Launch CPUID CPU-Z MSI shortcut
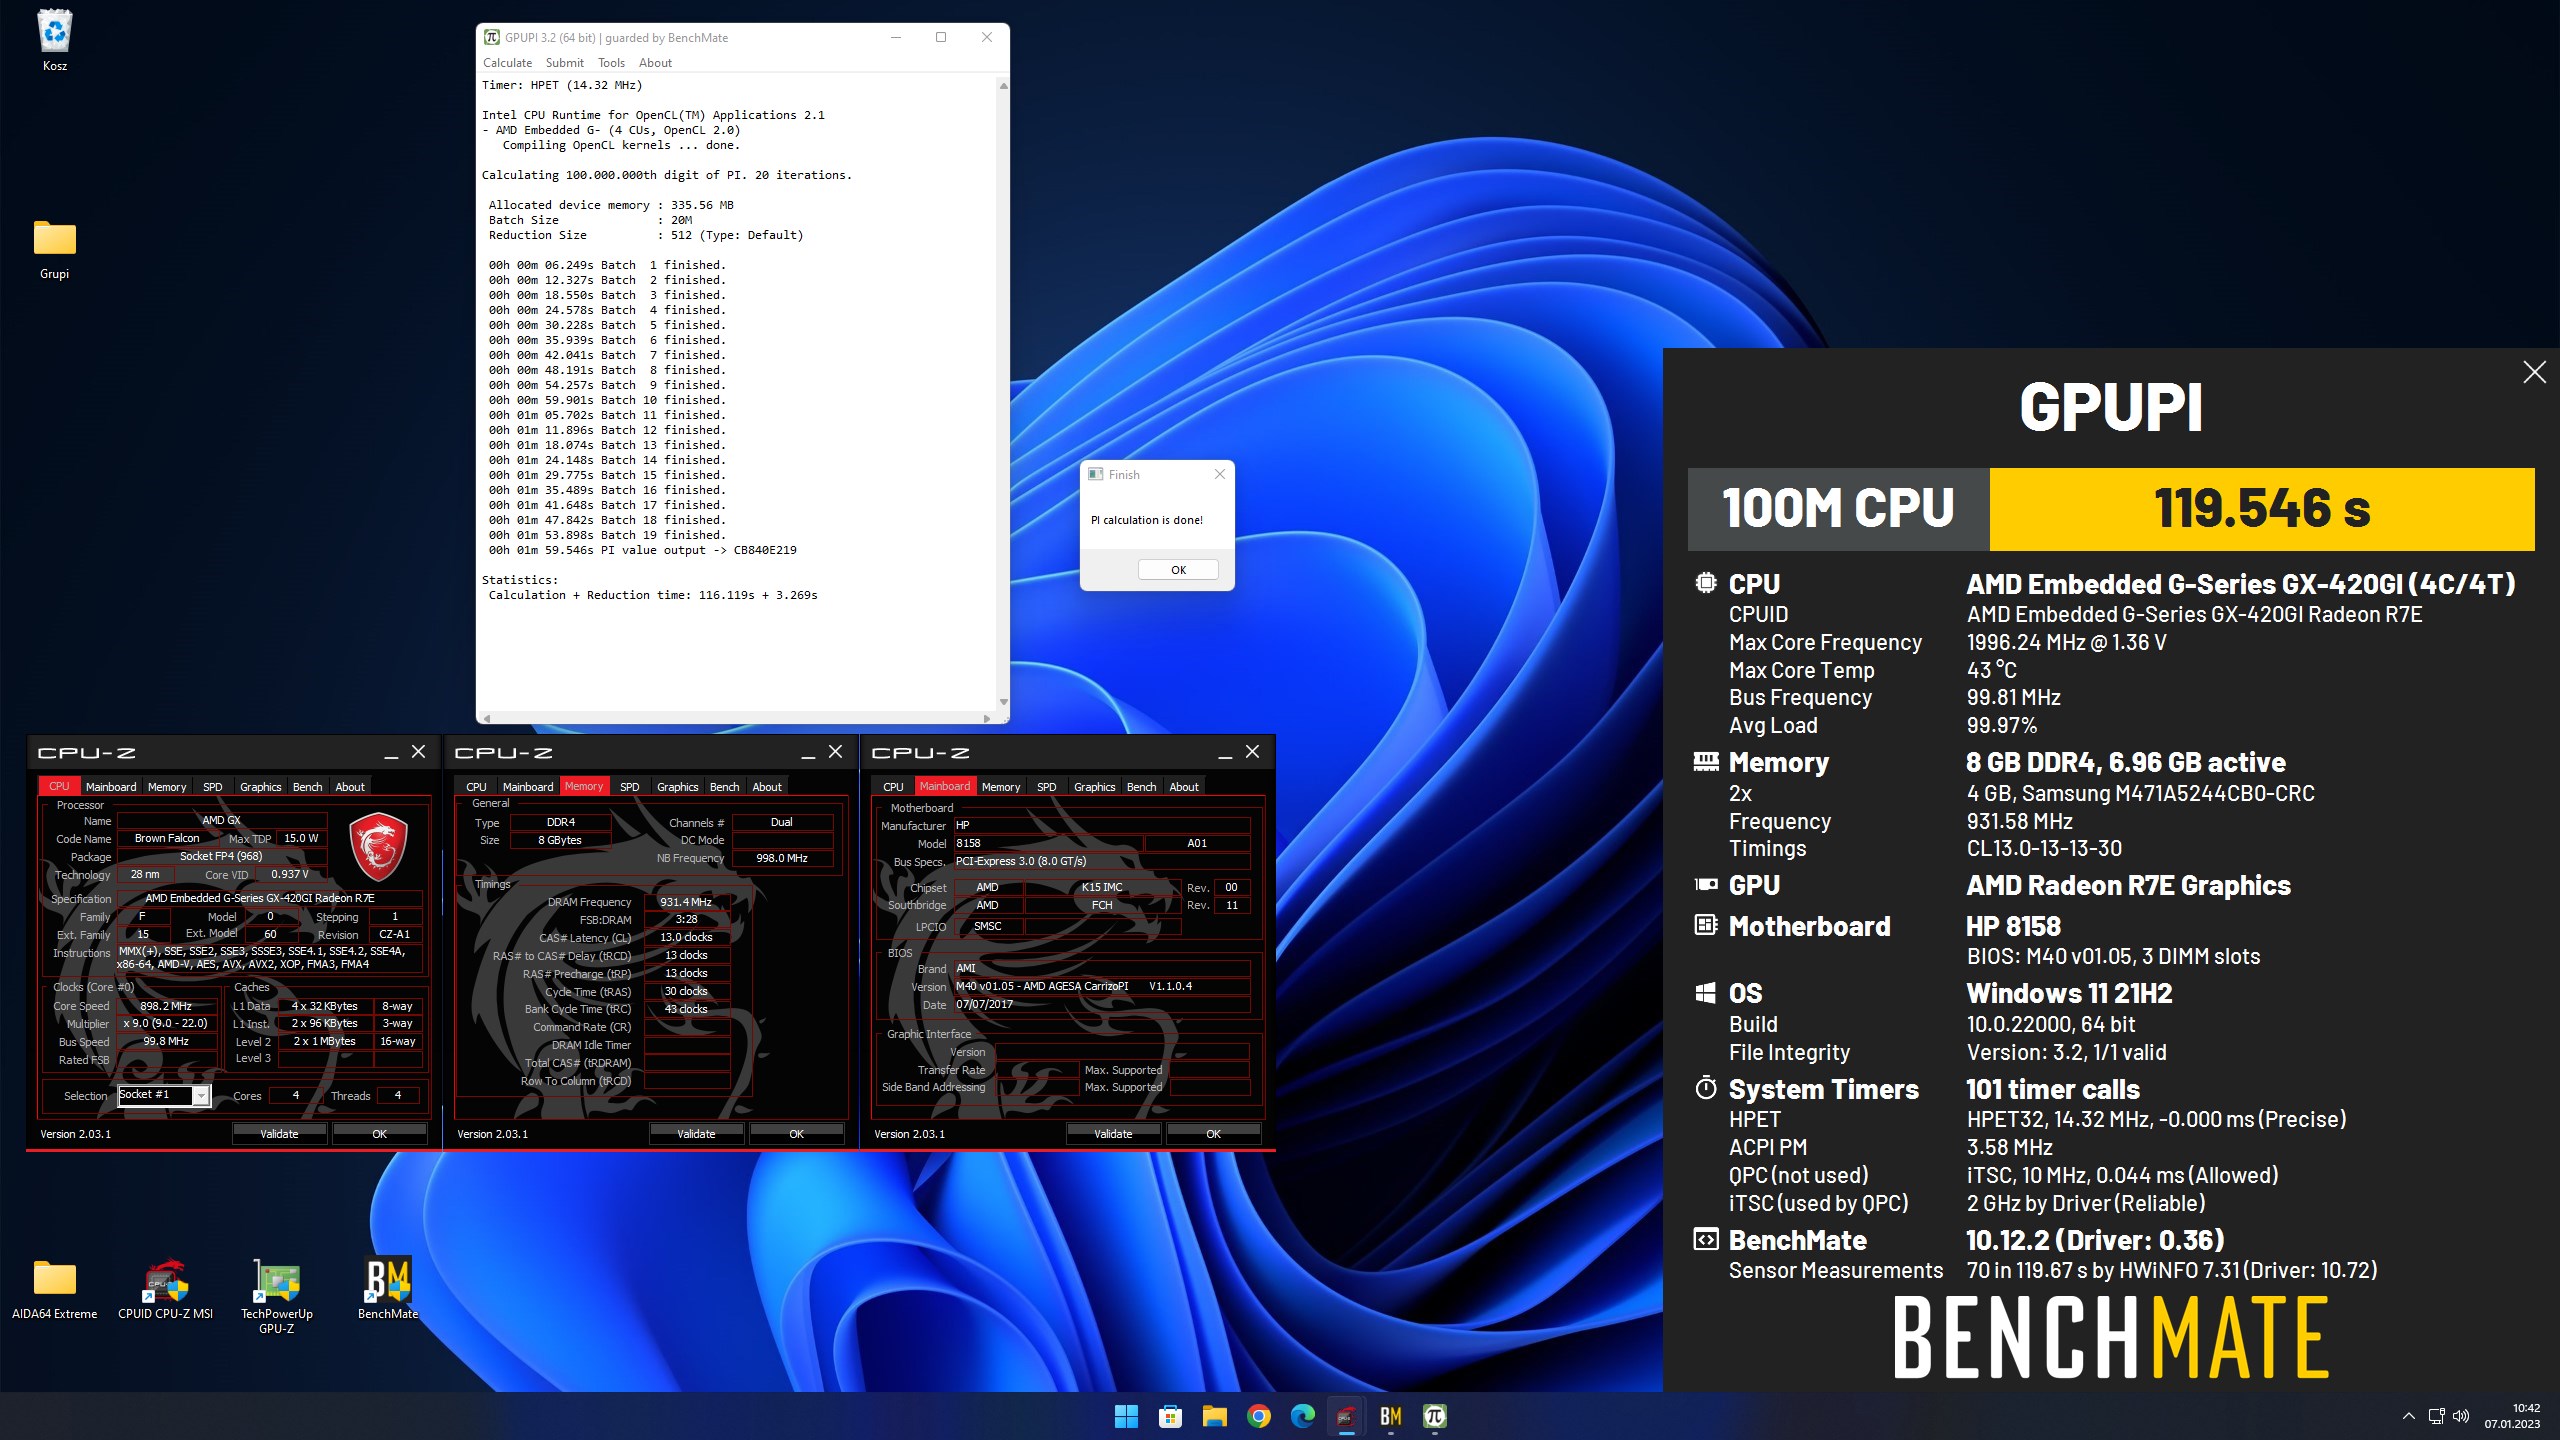The image size is (2560, 1440). pos(166,1289)
